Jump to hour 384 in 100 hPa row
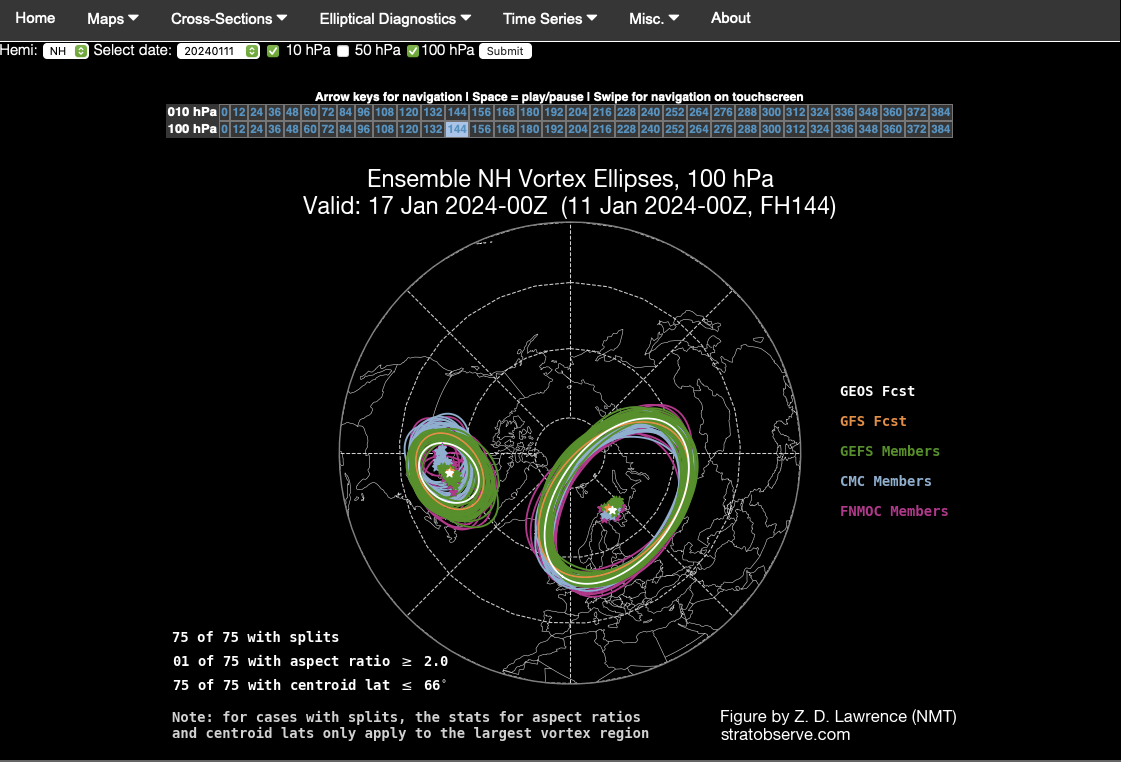 click(940, 129)
